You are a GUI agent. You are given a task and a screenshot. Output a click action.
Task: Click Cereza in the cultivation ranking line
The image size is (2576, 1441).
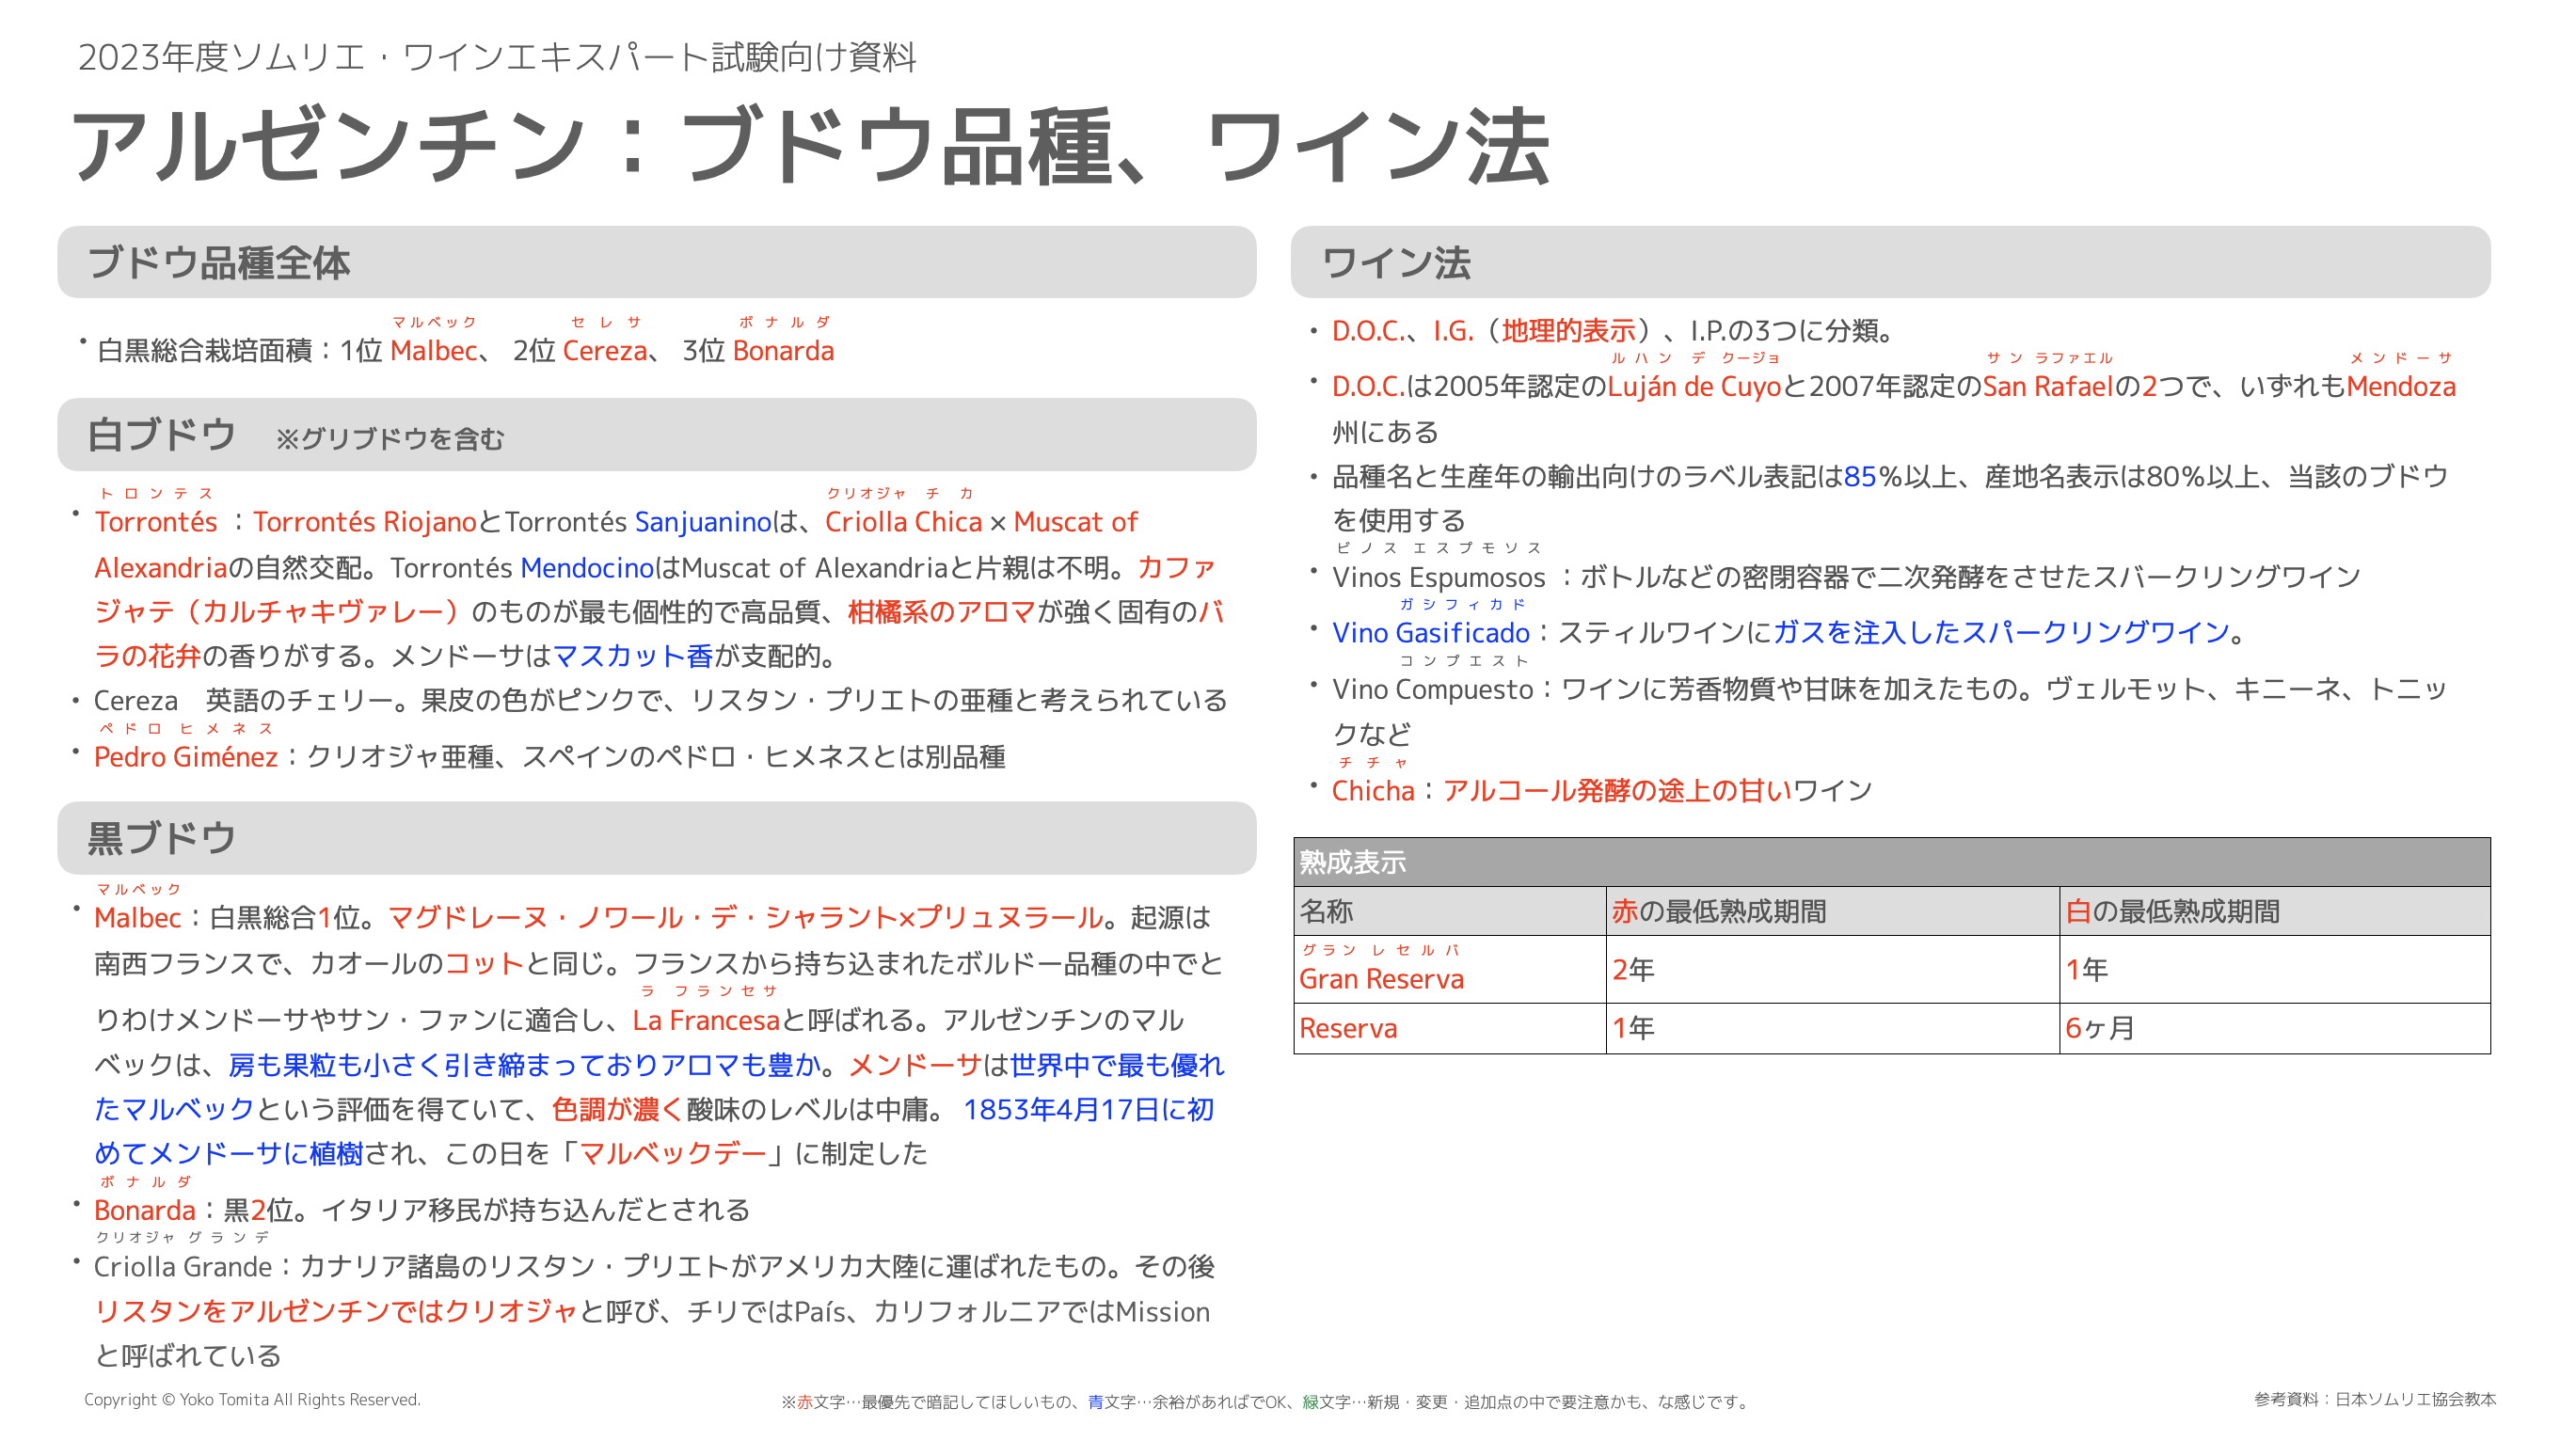tap(605, 351)
